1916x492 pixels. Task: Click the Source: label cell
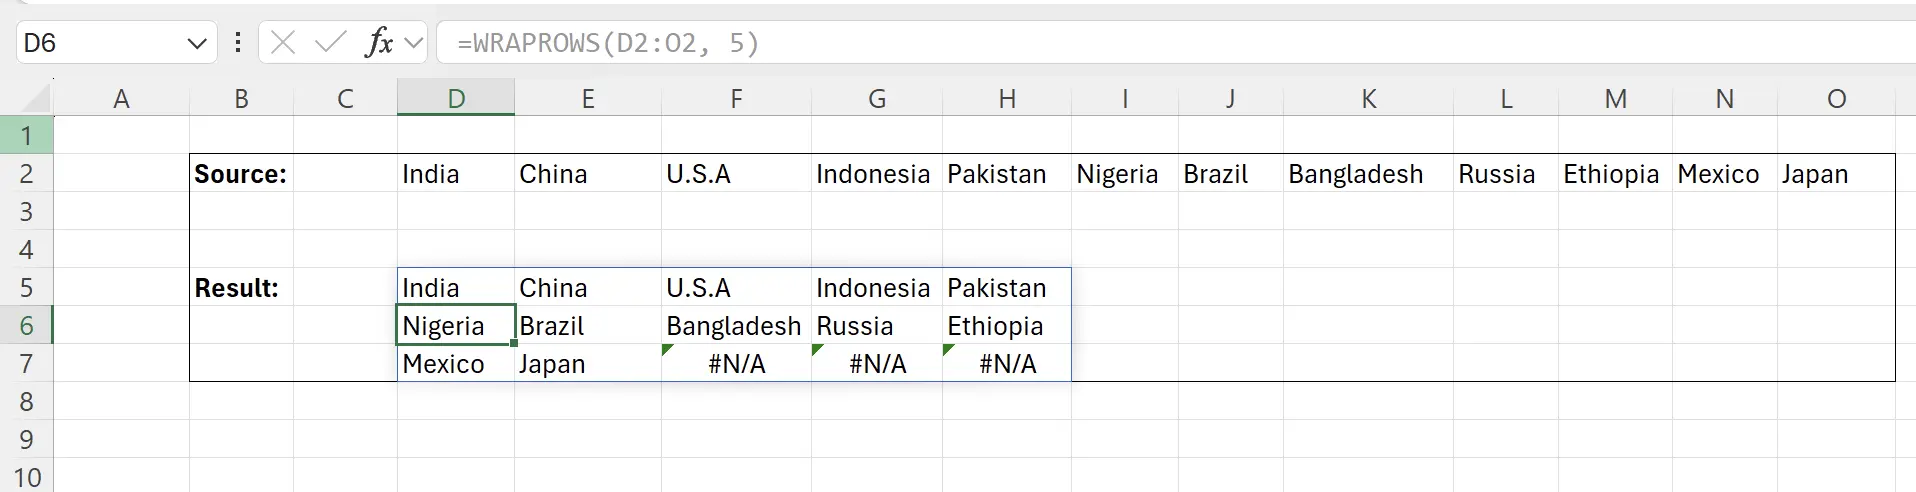241,174
